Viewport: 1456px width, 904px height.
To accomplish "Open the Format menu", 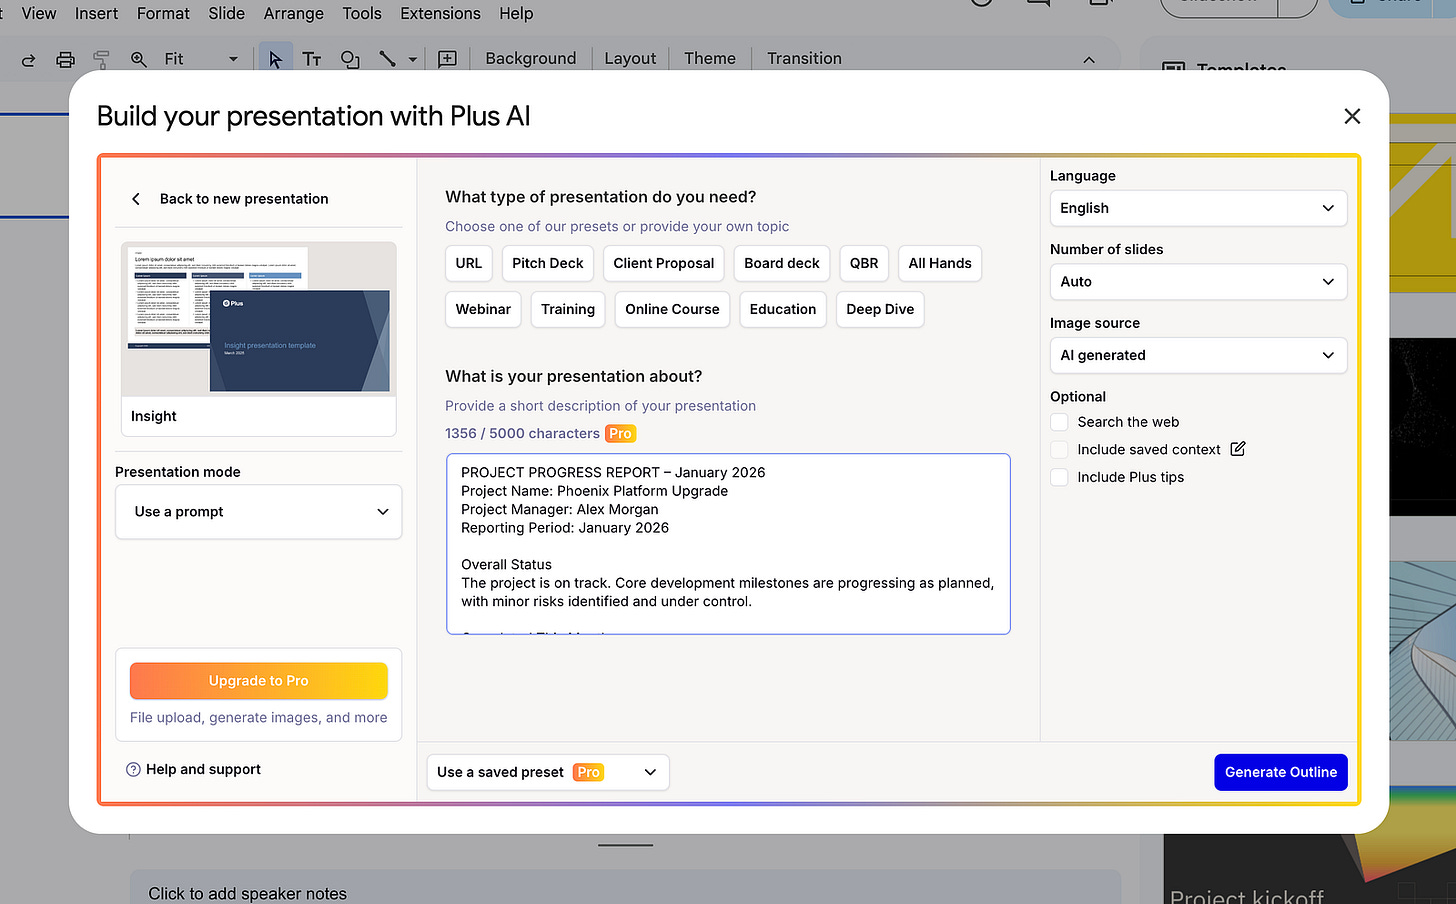I will (163, 13).
